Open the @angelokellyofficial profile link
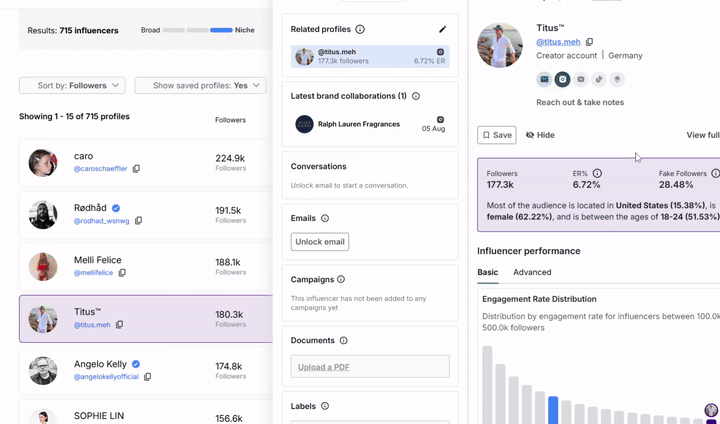Image resolution: width=720 pixels, height=424 pixels. point(106,377)
